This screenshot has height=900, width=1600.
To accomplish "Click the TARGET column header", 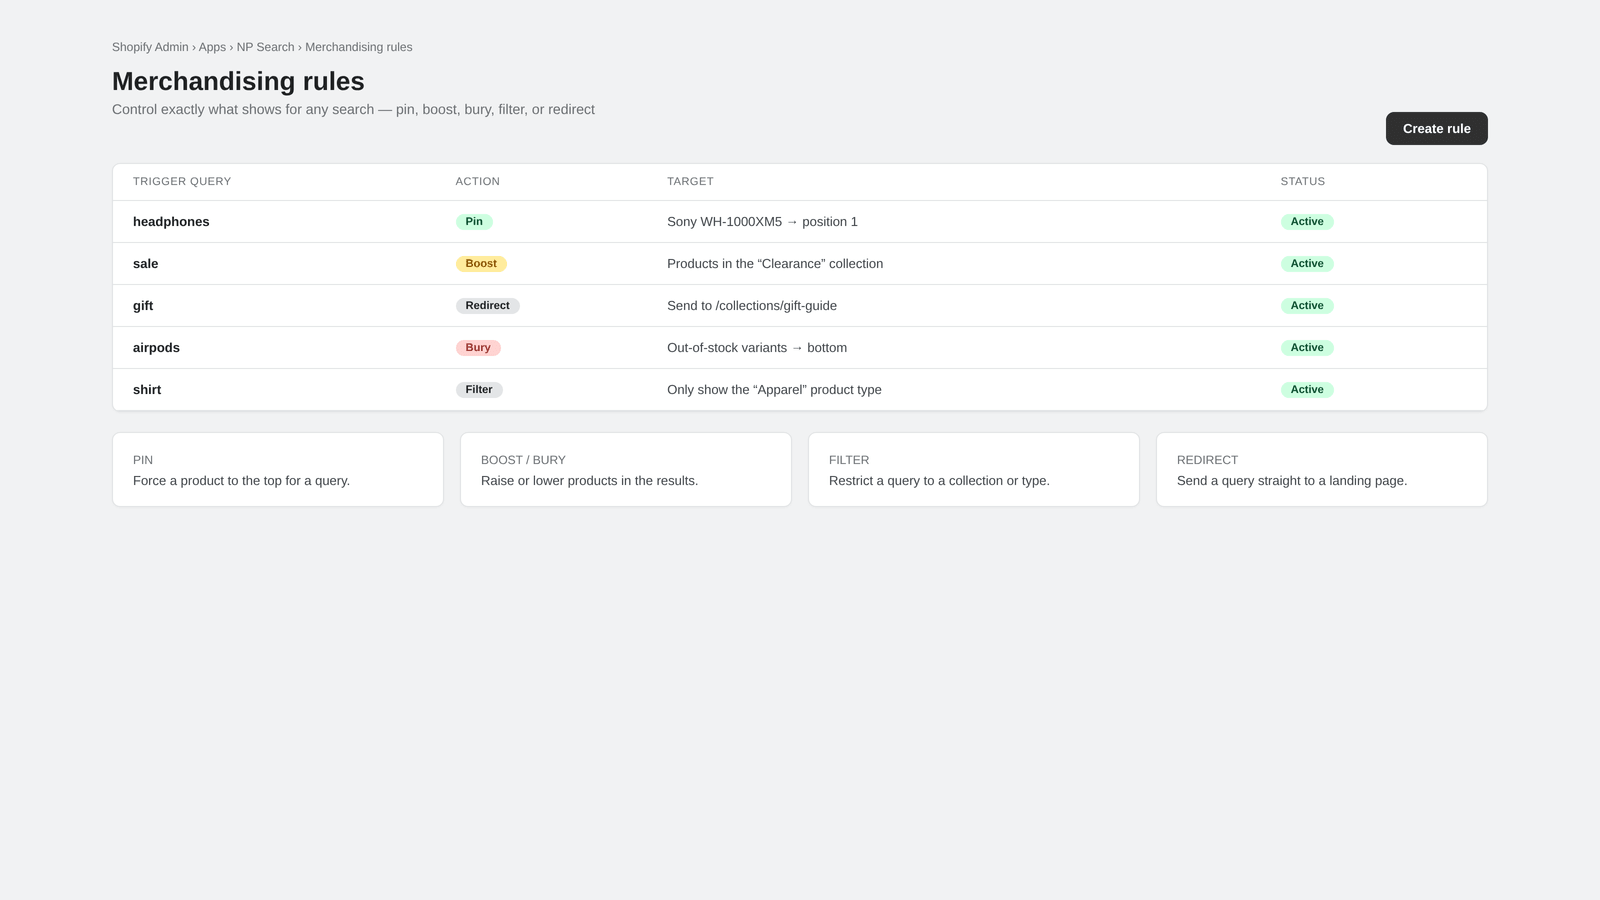I will tap(690, 181).
